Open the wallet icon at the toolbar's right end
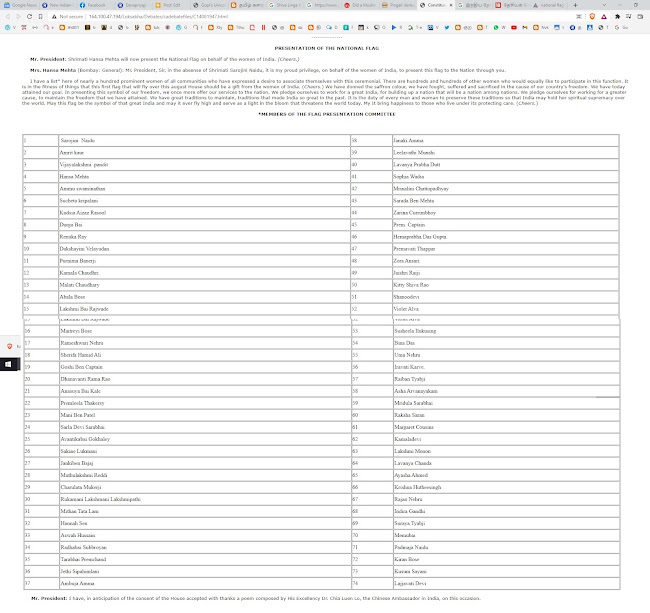Image resolution: width=650 pixels, height=613 pixels. pos(640,17)
